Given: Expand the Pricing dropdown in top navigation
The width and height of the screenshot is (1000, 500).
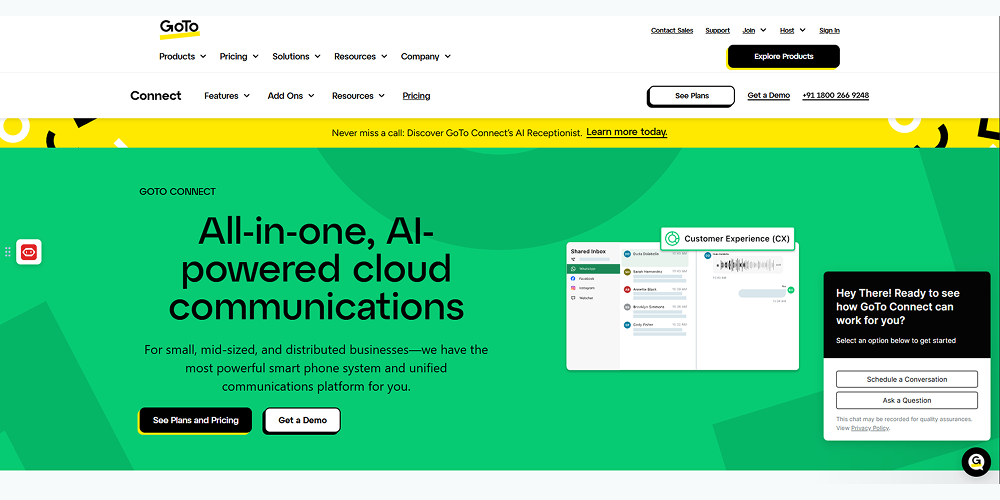Looking at the screenshot, I should 239,56.
